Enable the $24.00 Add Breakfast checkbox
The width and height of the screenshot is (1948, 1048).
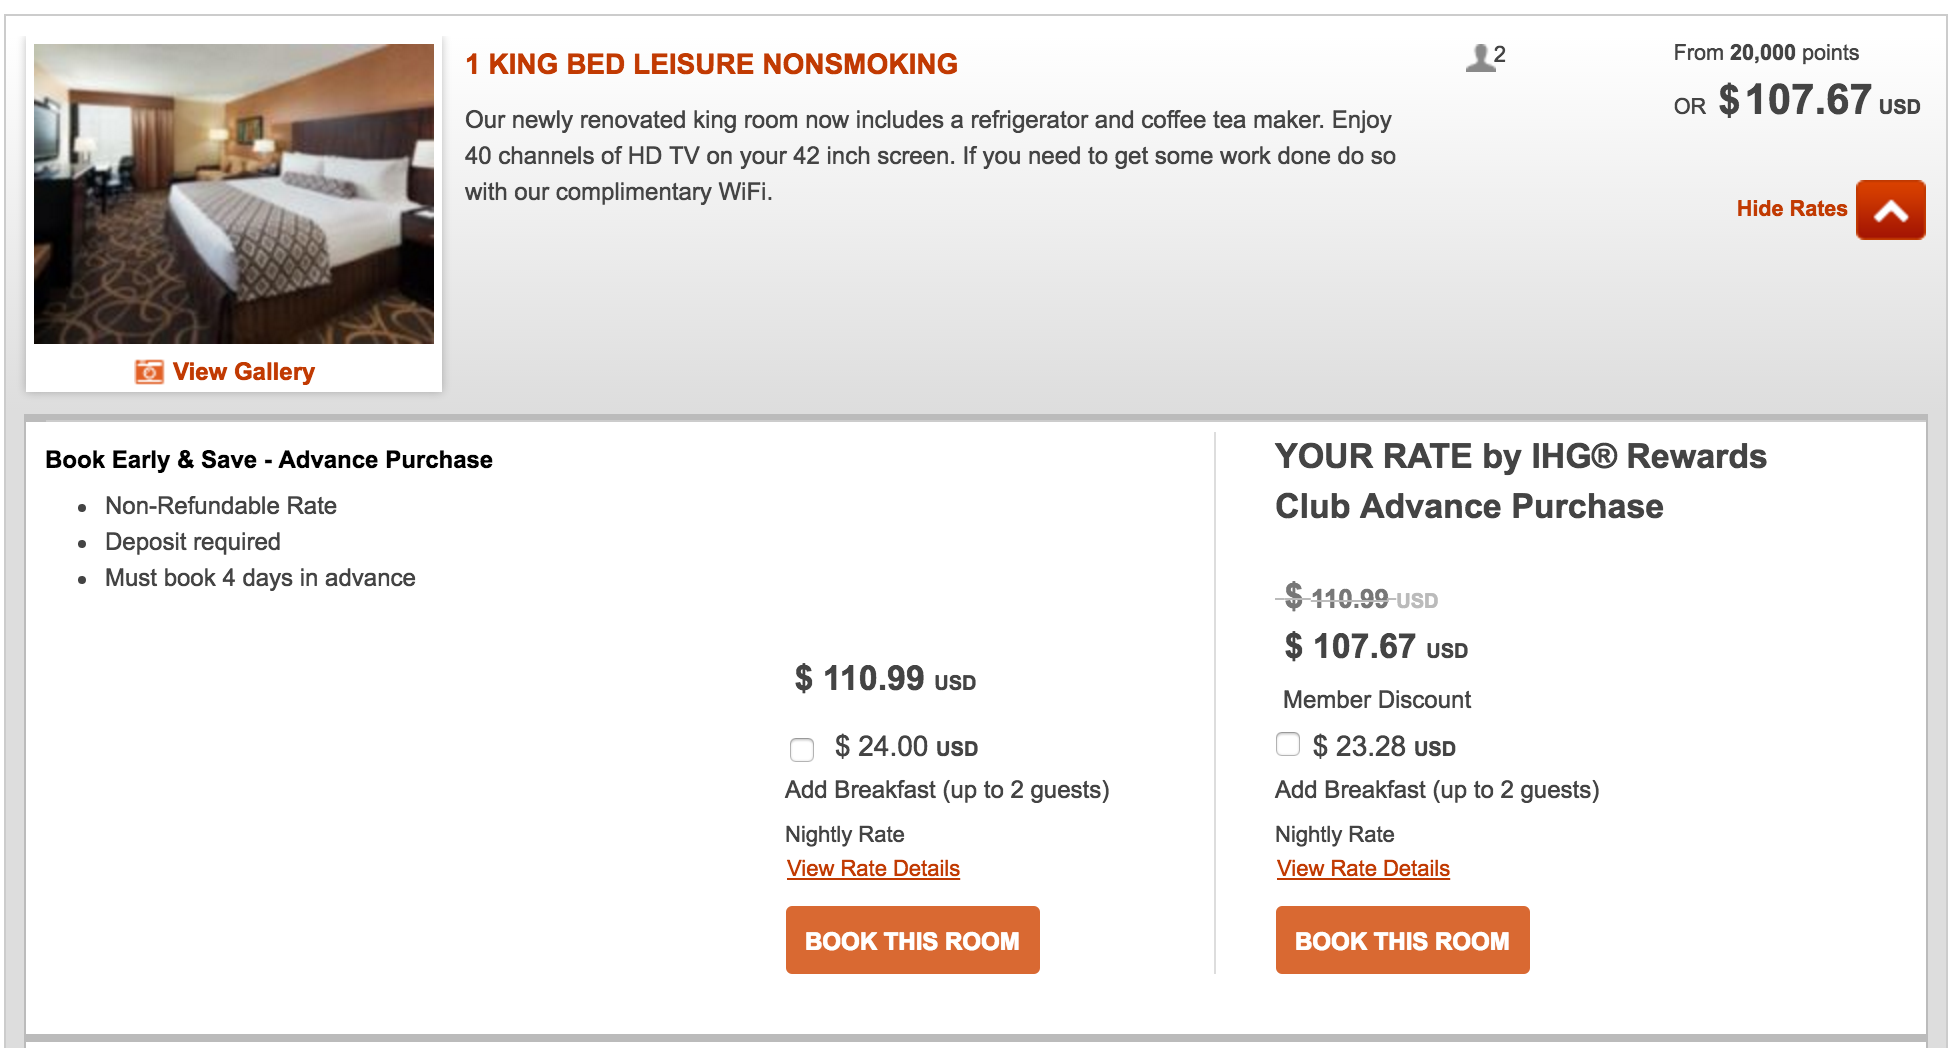coord(802,749)
